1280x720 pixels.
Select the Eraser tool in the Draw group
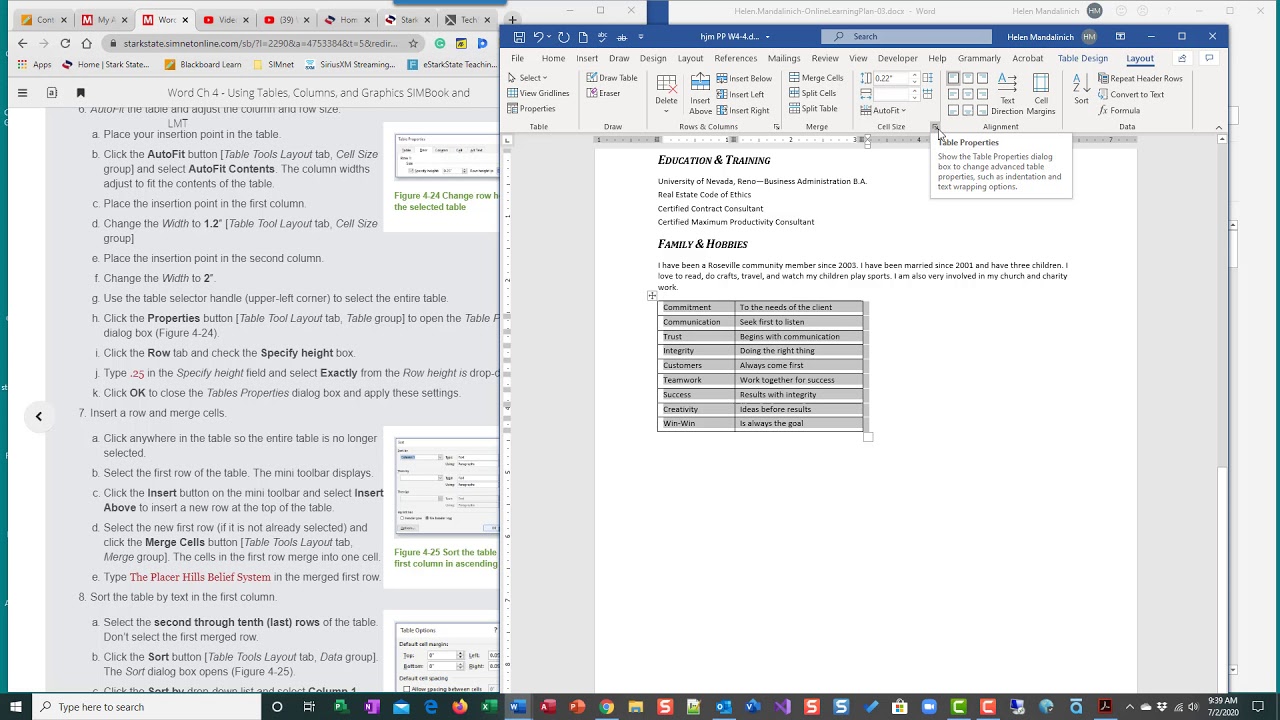[604, 93]
